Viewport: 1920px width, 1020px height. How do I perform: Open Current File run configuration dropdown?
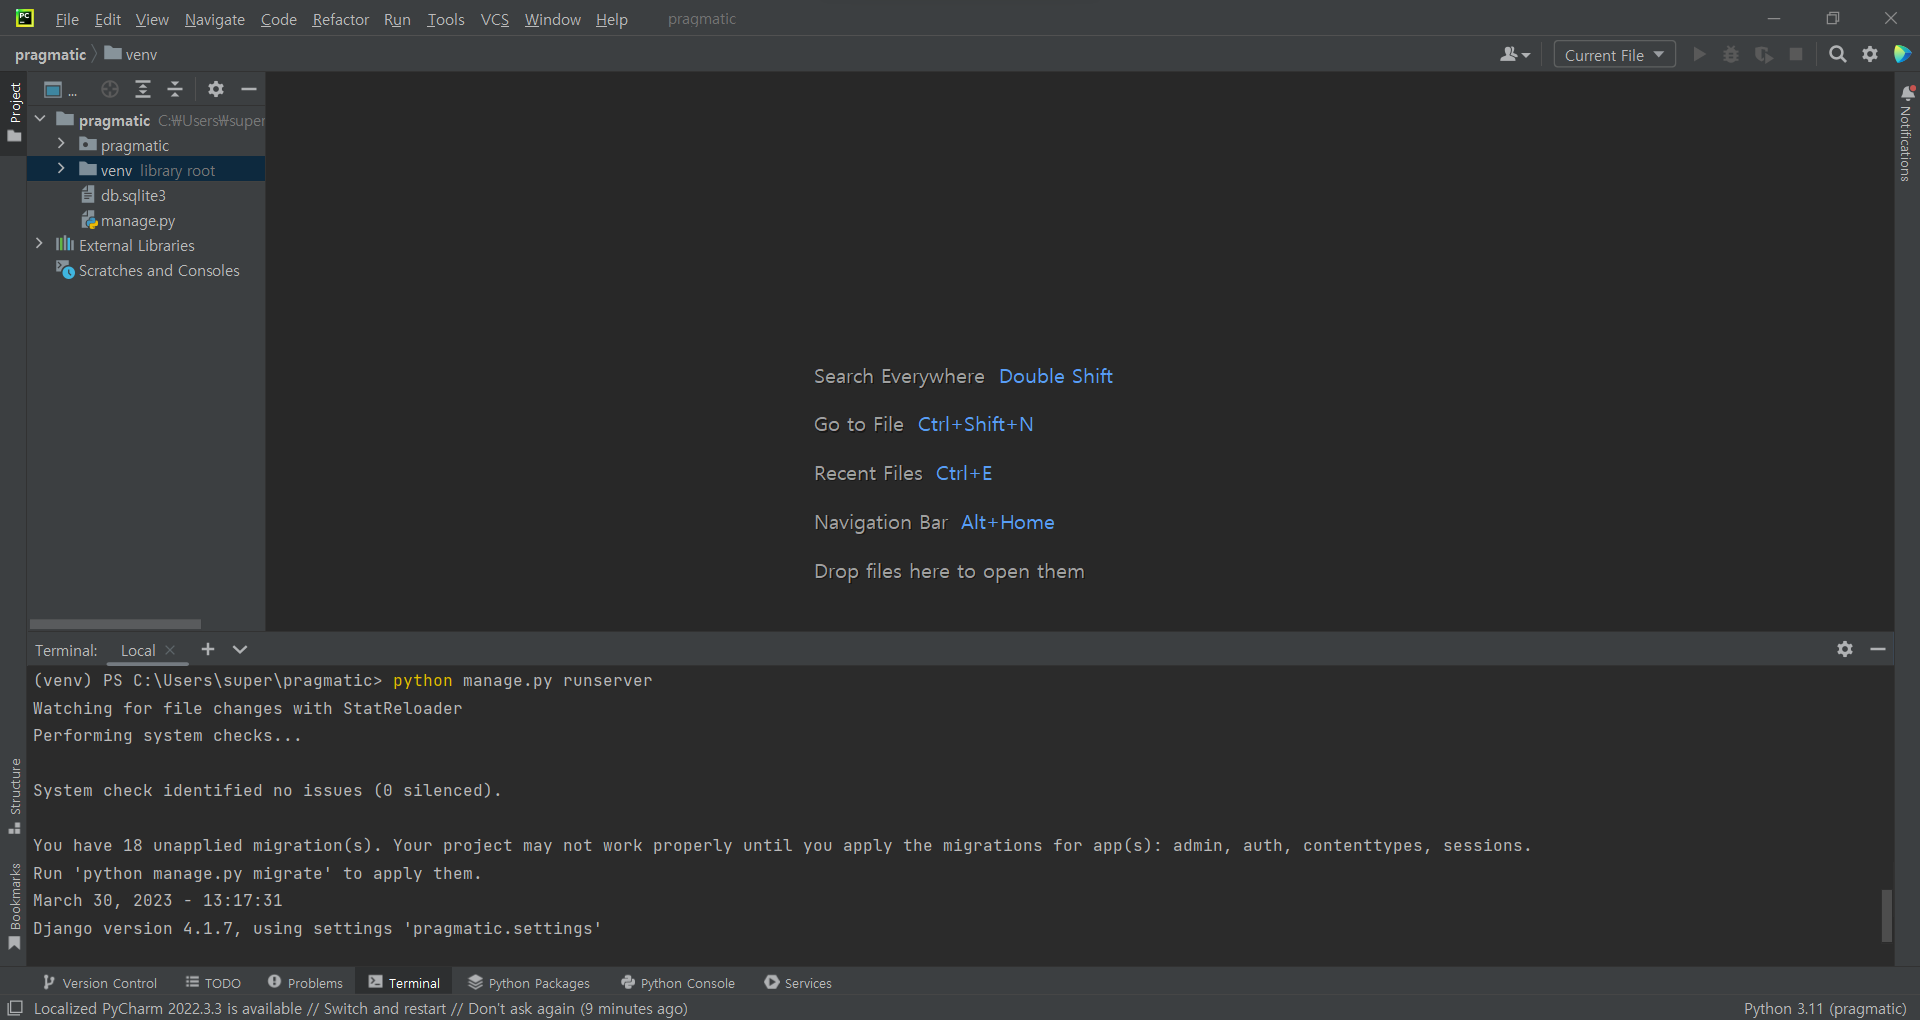coord(1614,55)
